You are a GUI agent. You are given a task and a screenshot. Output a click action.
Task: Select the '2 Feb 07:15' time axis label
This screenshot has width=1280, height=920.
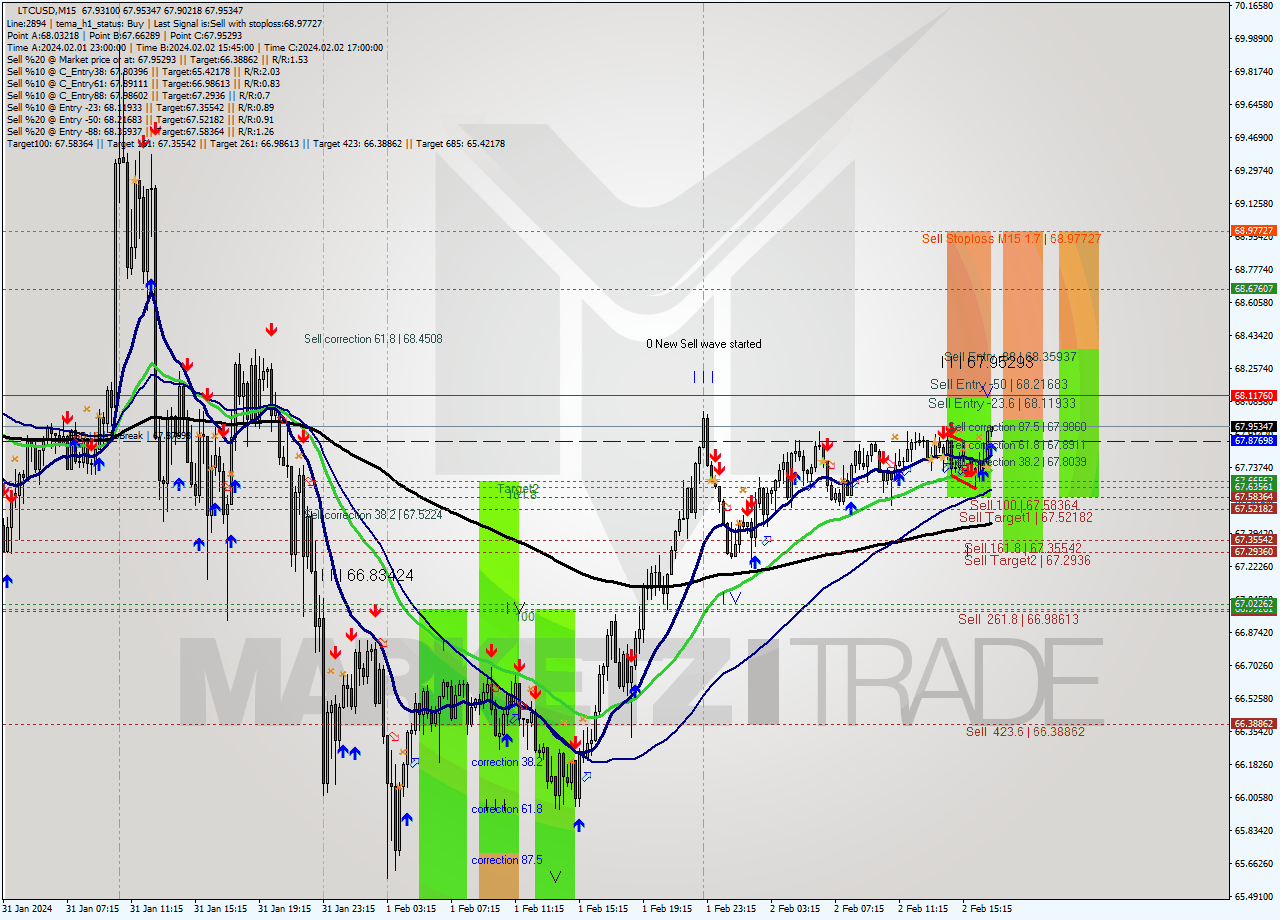859,909
